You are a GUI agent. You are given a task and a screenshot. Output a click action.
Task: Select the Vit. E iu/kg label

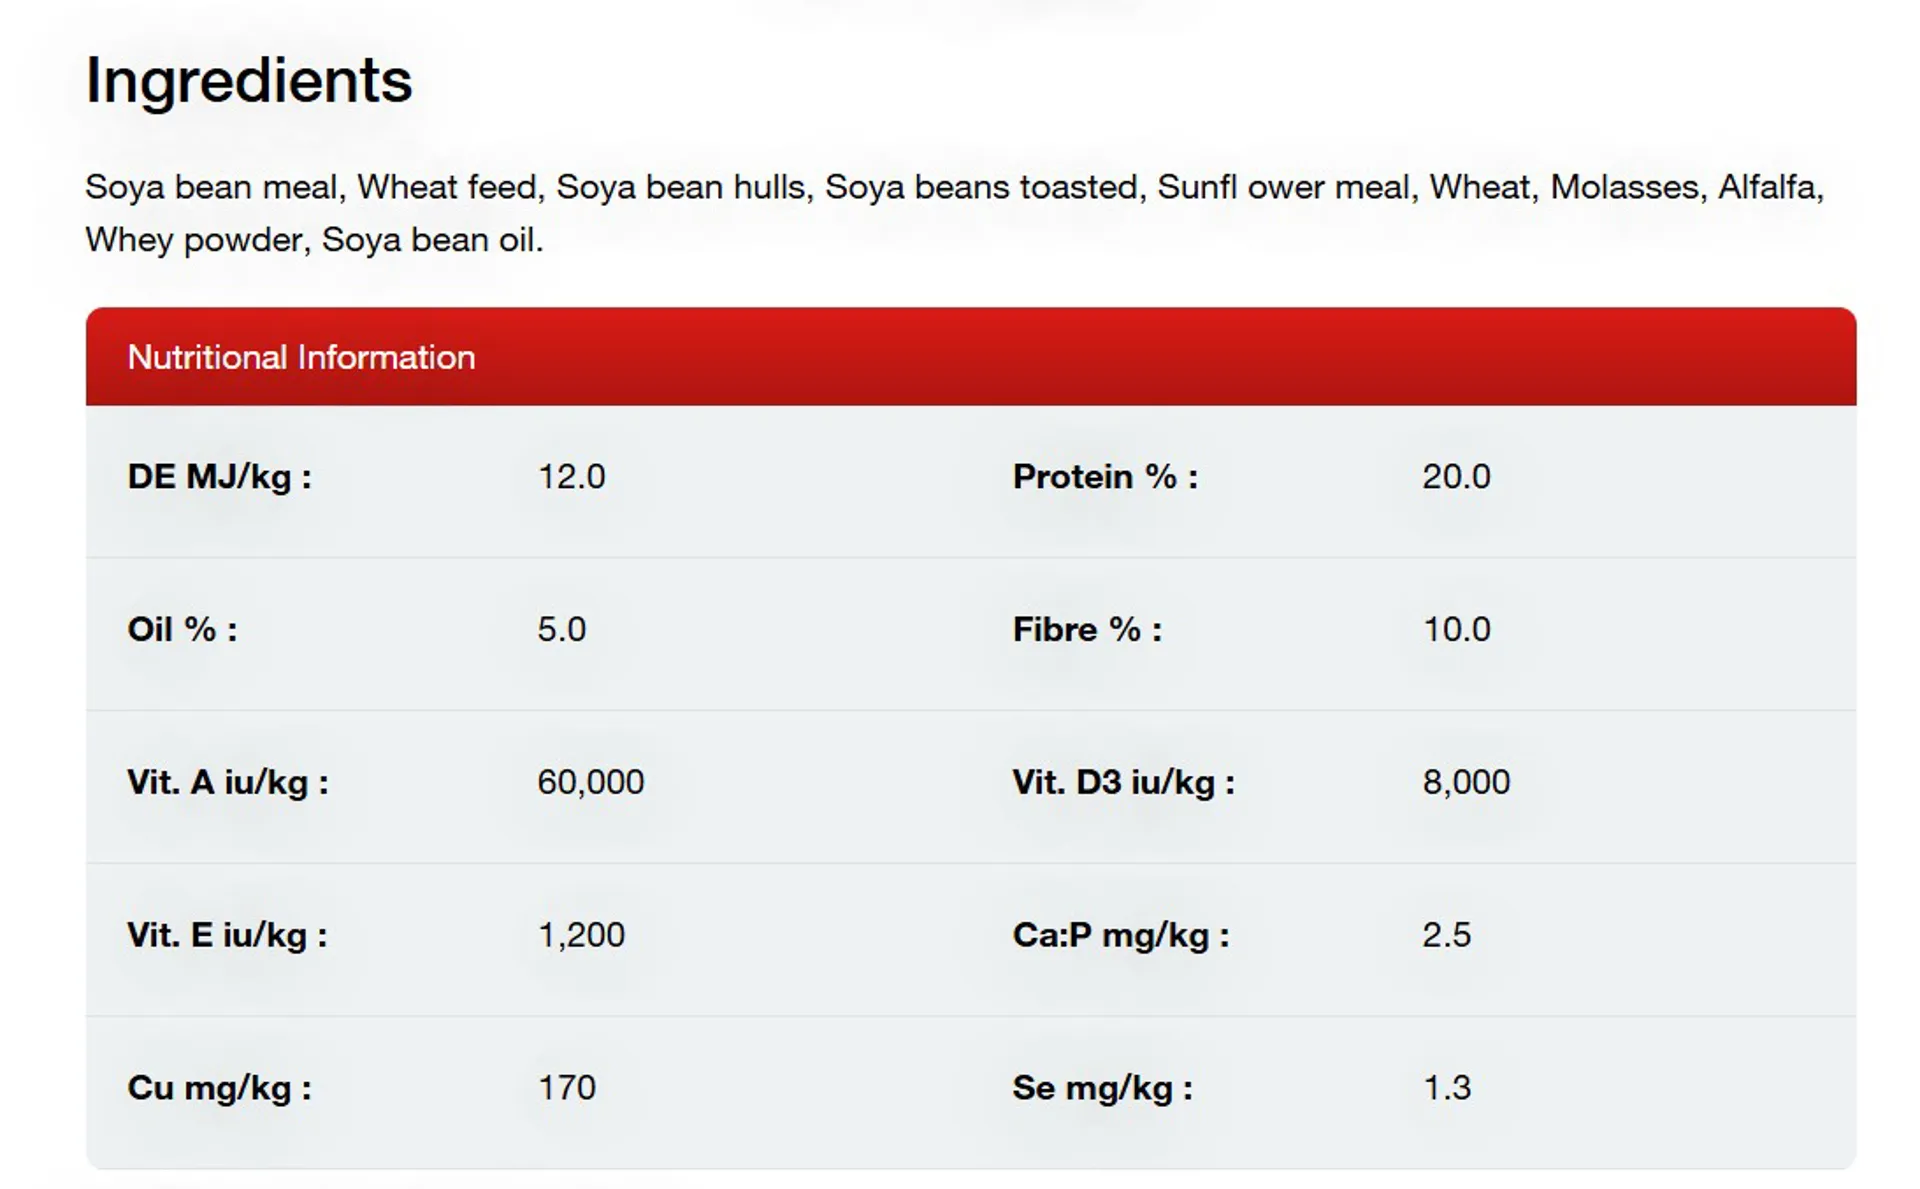coord(227,935)
